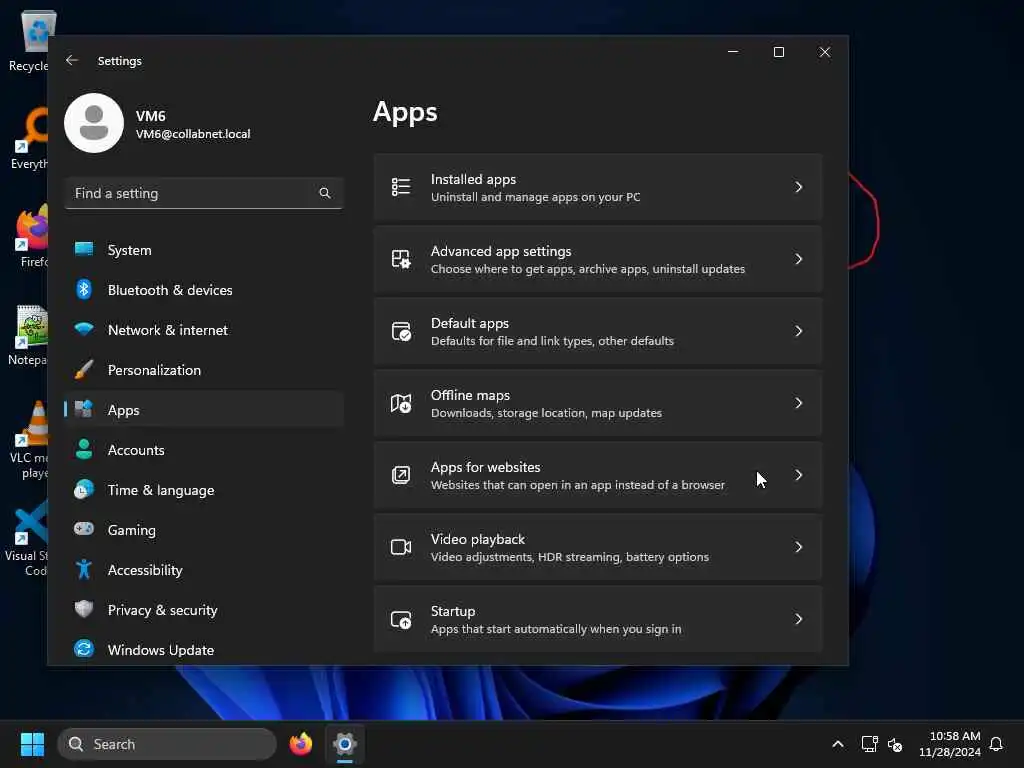This screenshot has width=1024, height=768.
Task: Click the VM6@collabnet.local account email
Action: click(193, 134)
